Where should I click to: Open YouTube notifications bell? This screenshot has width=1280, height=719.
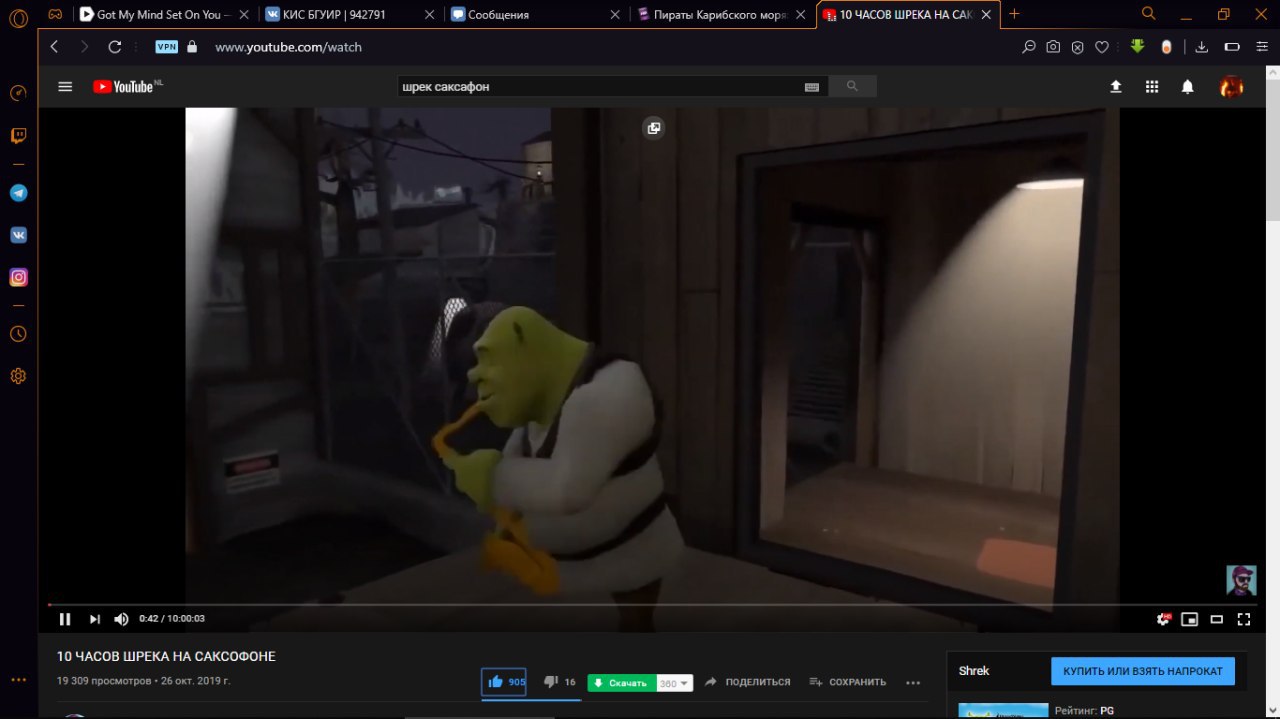click(1188, 87)
